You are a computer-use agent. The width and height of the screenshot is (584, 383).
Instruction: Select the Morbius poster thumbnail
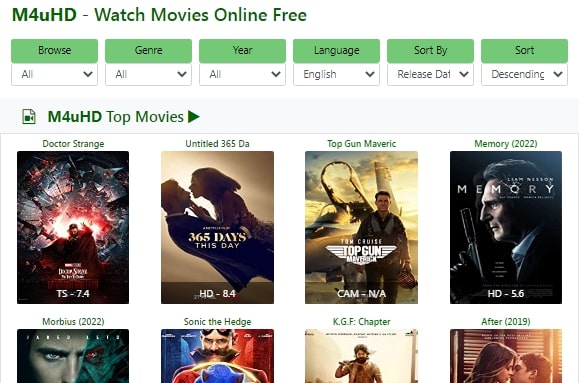click(73, 356)
